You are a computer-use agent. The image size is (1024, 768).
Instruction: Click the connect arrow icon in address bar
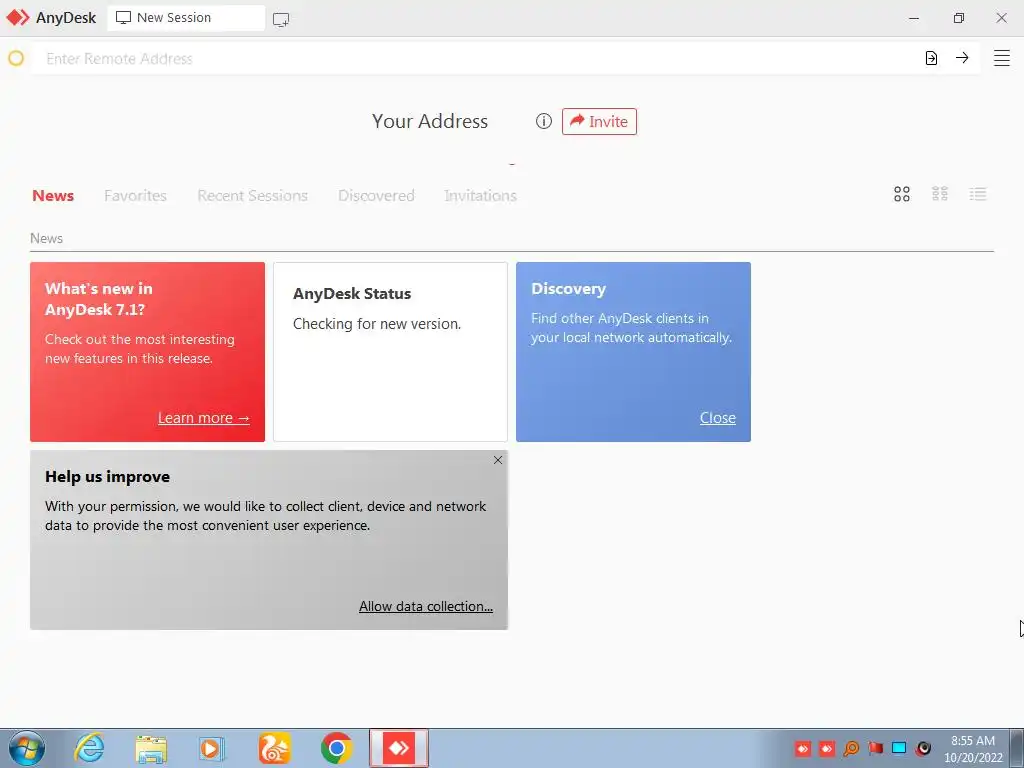[x=962, y=58]
